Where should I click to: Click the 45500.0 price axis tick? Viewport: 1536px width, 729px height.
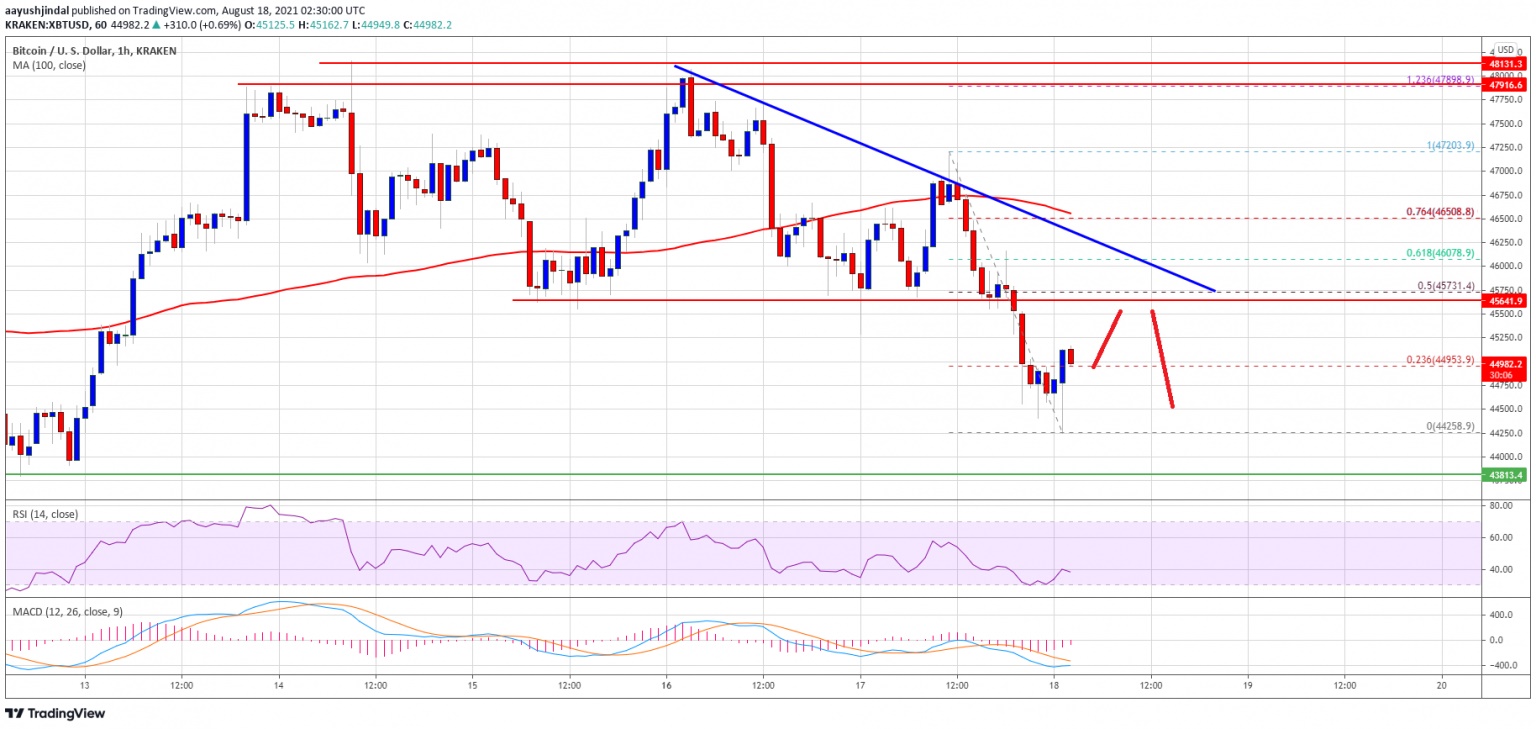click(1507, 314)
